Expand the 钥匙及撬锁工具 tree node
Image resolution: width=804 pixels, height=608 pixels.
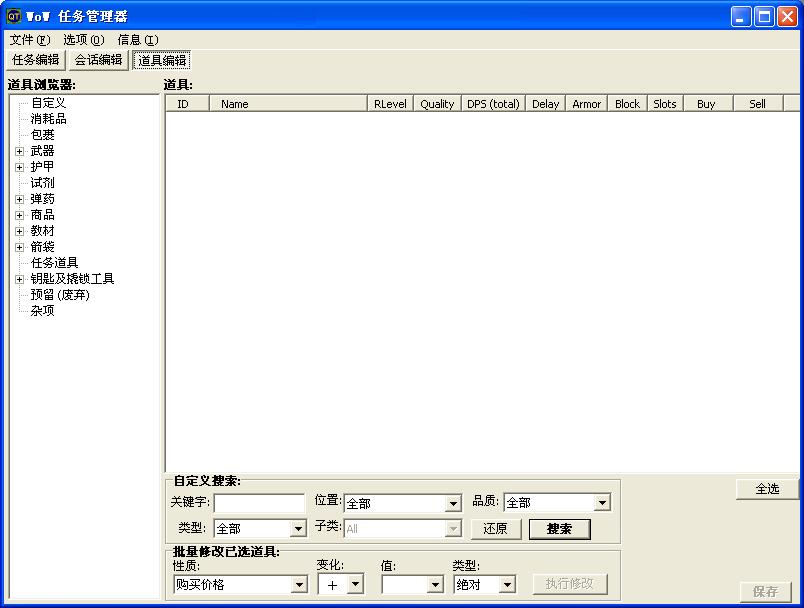tap(19, 279)
